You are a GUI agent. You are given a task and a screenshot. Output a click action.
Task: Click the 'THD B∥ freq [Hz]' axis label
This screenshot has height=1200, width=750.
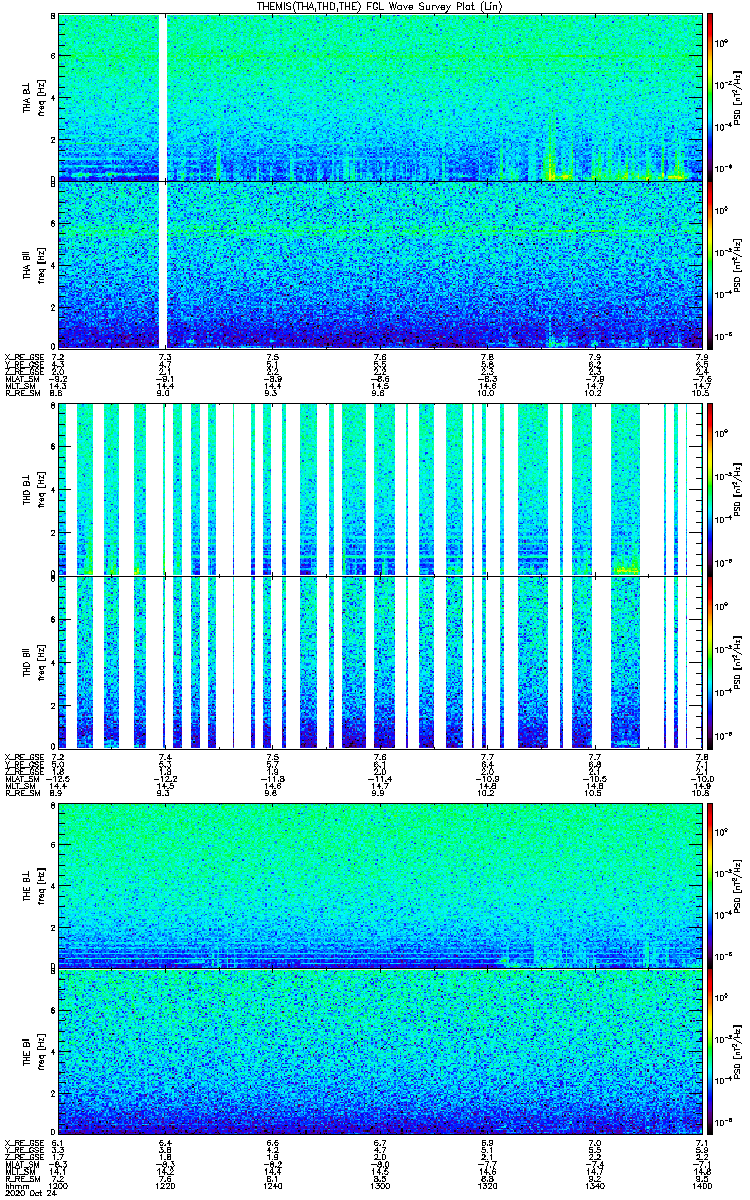34,662
